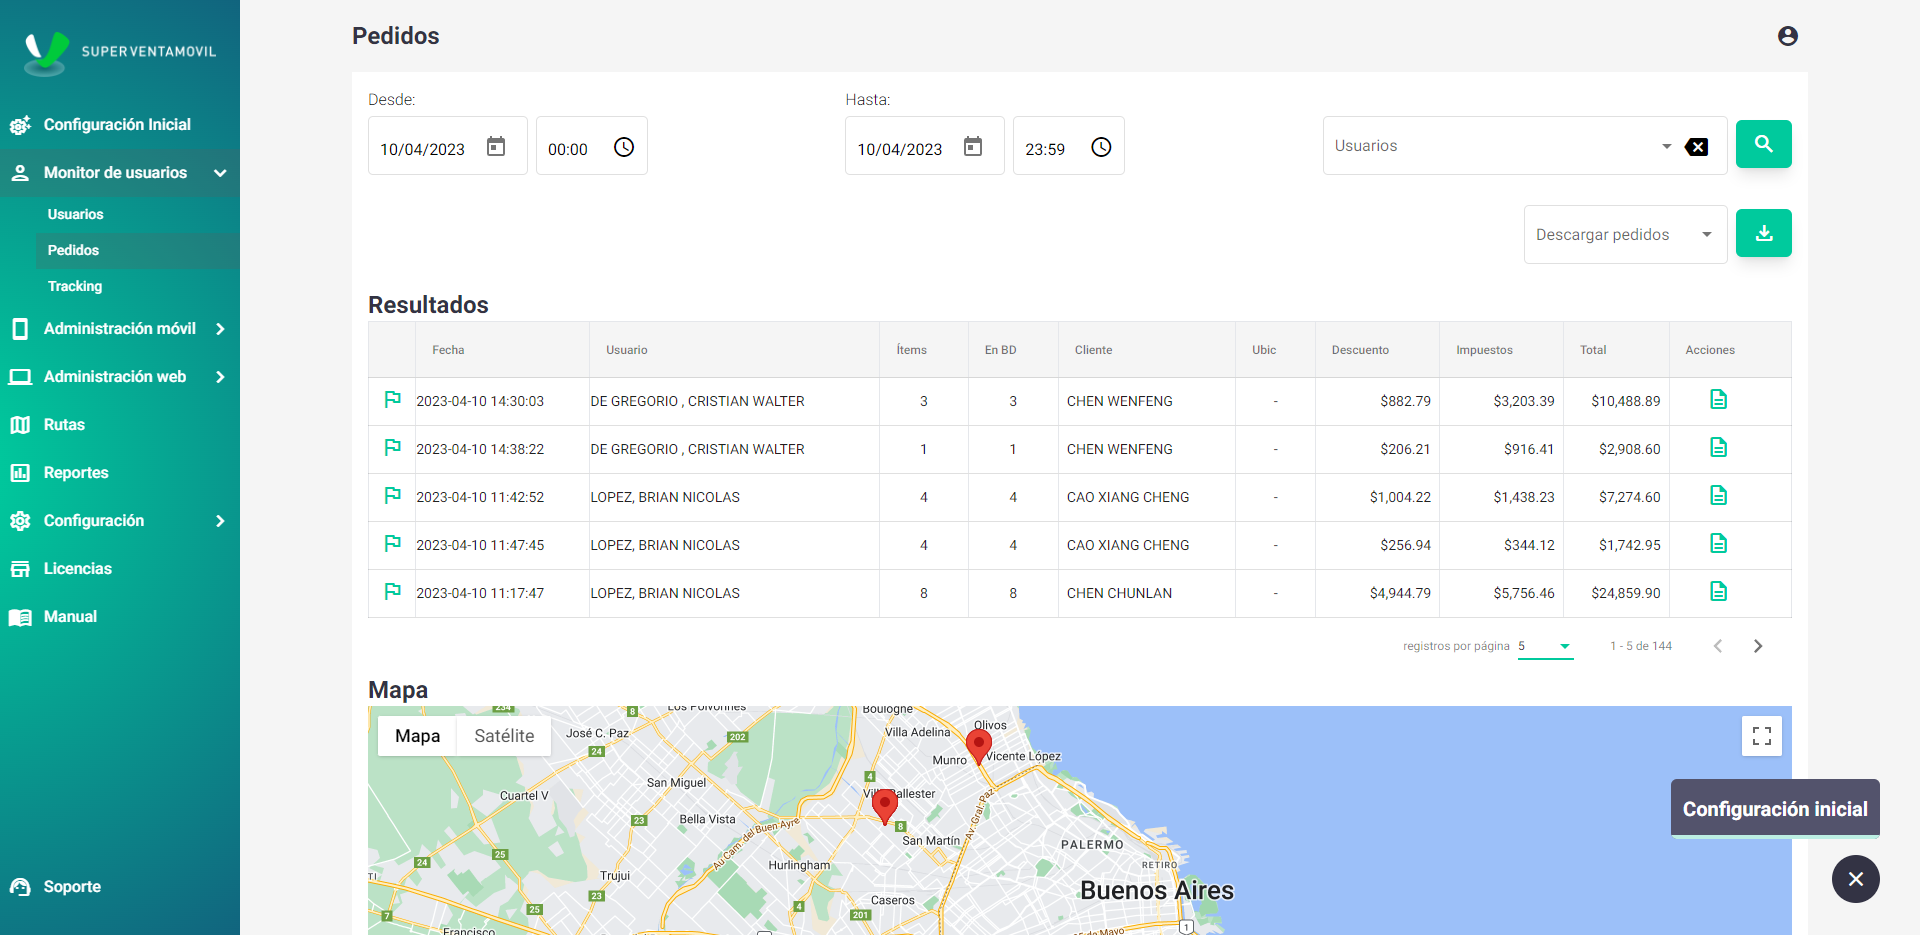Click the green search button
This screenshot has height=935, width=1920.
pos(1763,144)
